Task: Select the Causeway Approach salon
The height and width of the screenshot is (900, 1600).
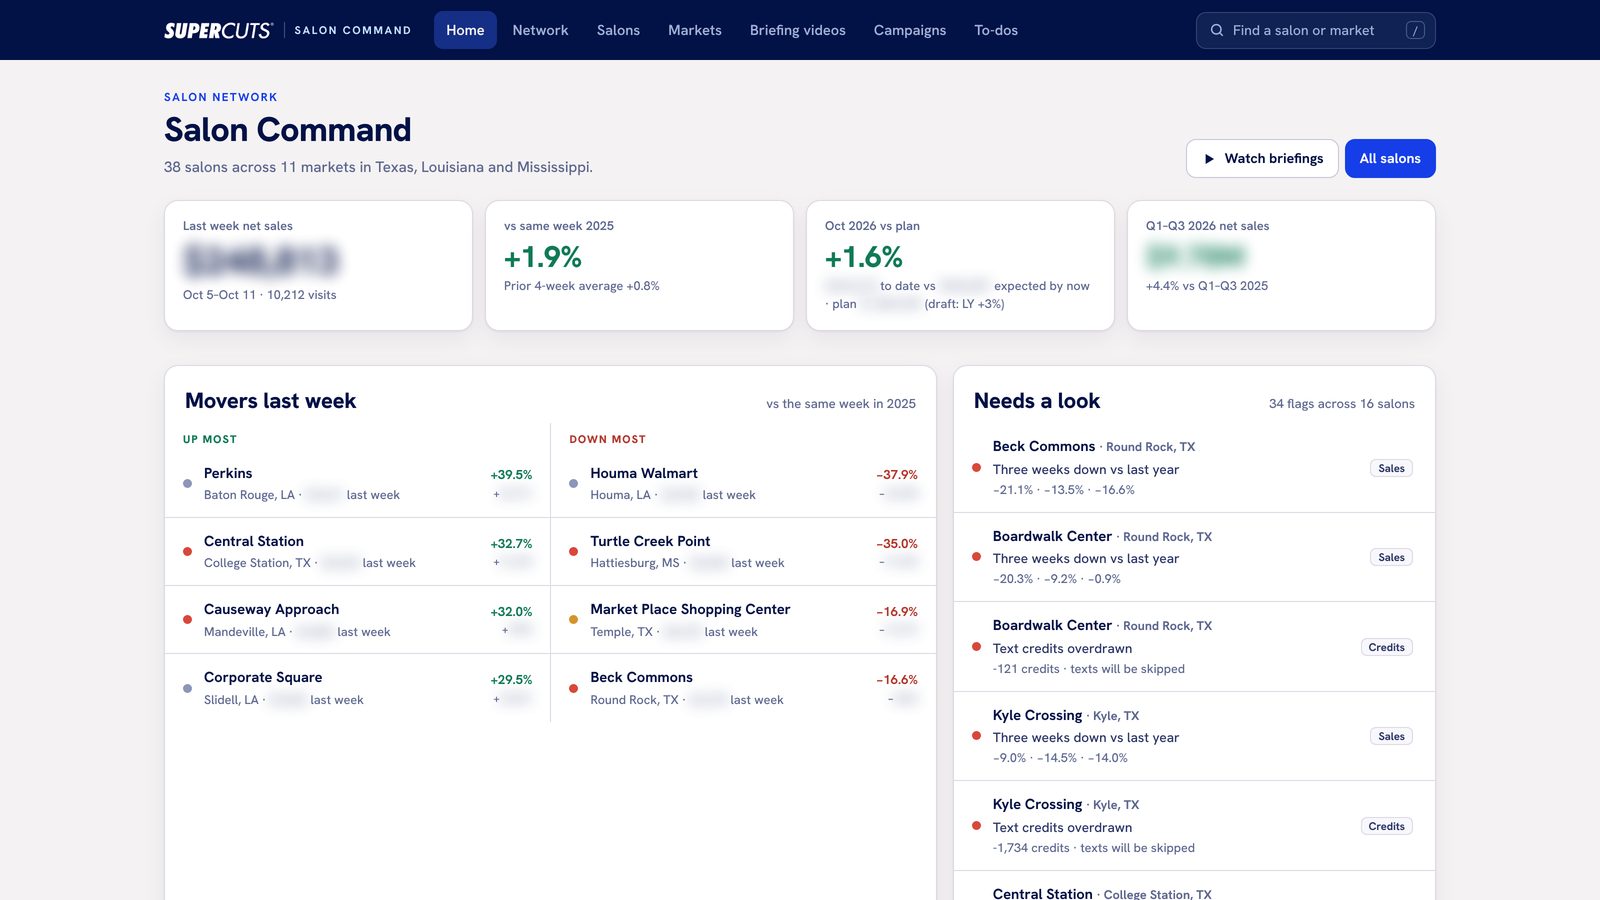Action: [x=357, y=620]
